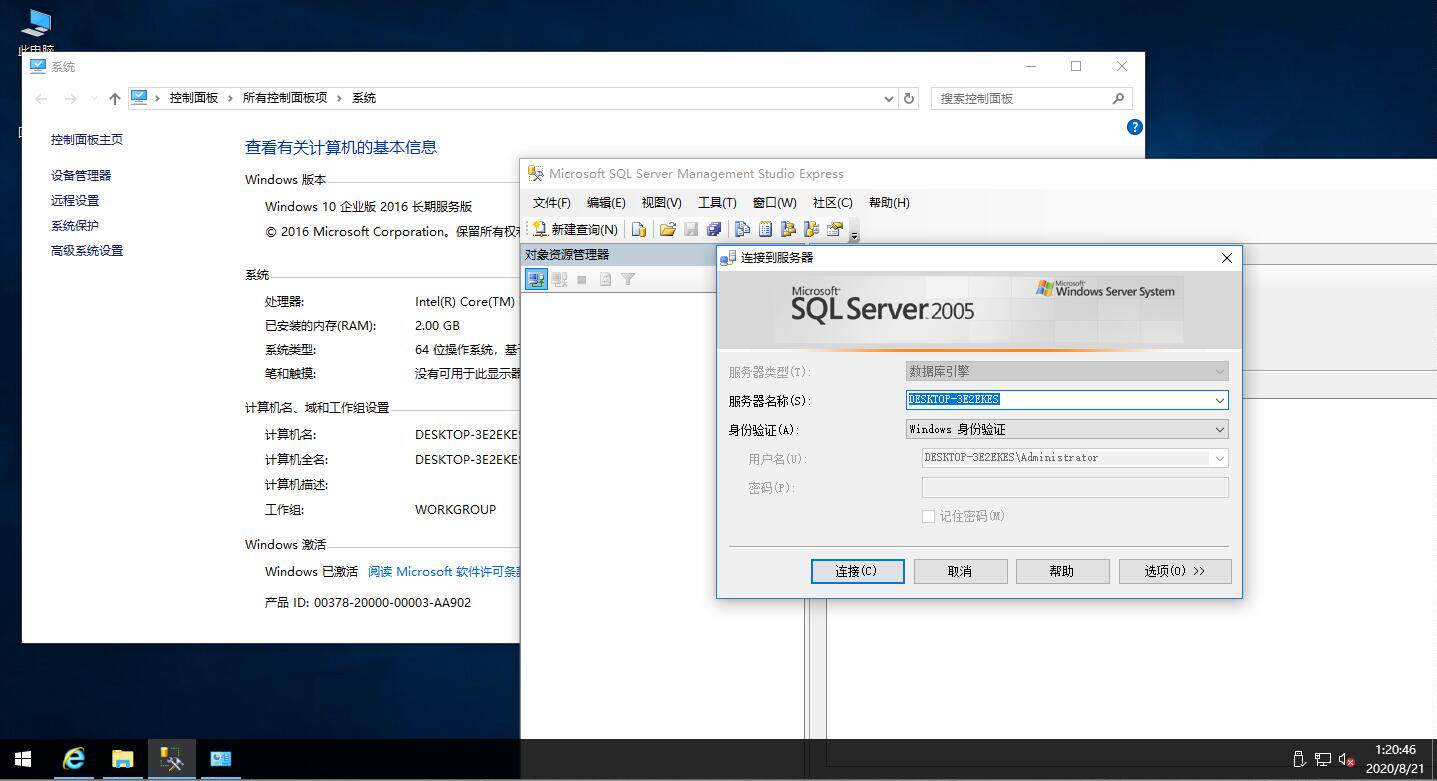Click the Up arrow in System window navigation

point(115,98)
